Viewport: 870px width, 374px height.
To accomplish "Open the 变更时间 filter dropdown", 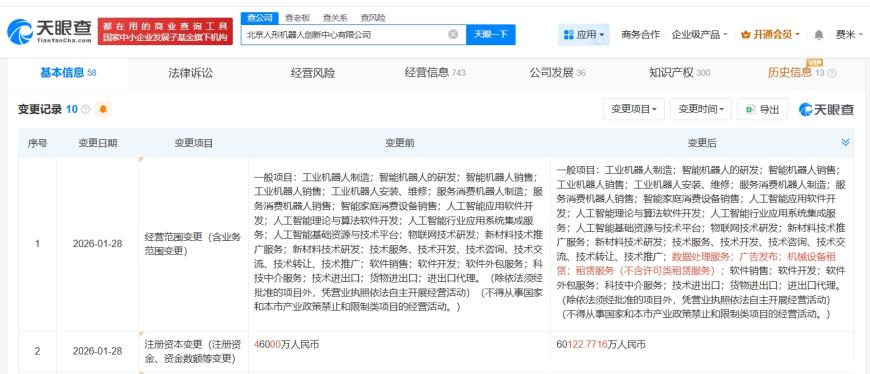I will click(x=701, y=109).
